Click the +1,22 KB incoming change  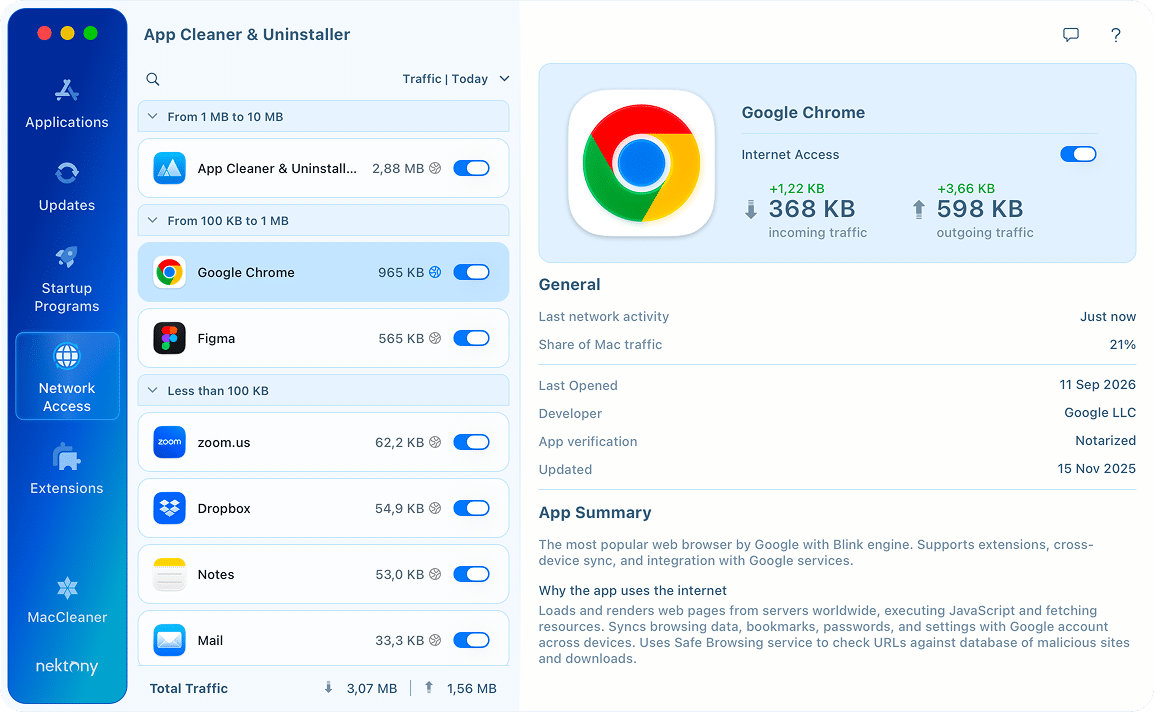[x=796, y=188]
